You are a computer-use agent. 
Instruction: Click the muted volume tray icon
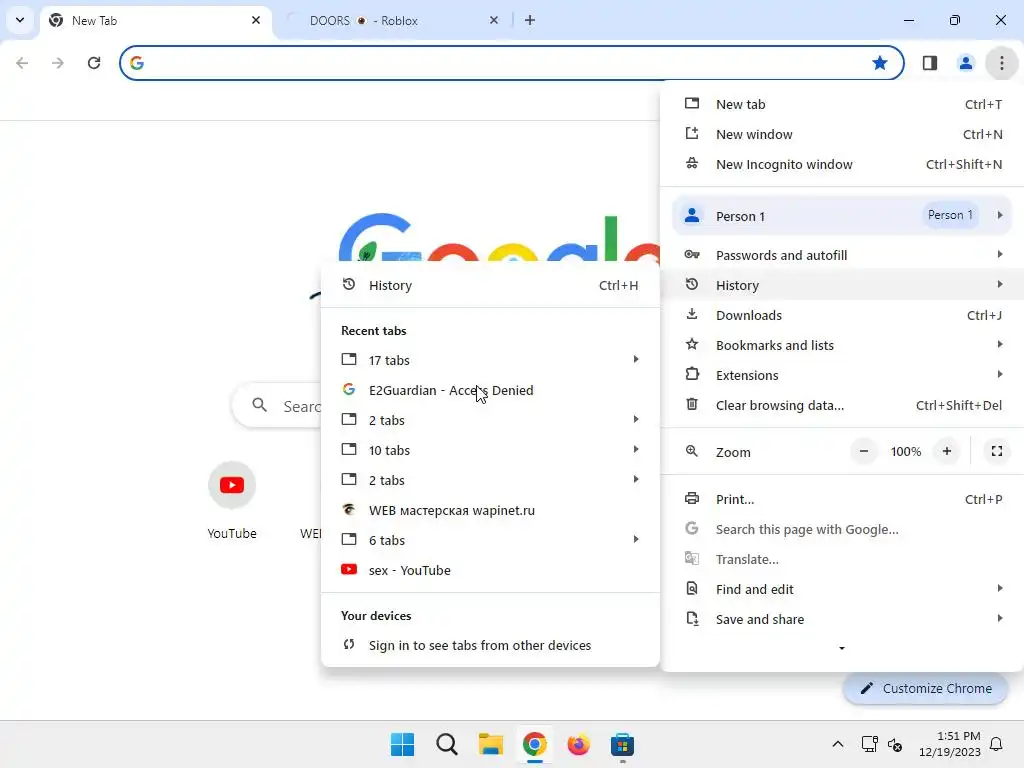895,744
